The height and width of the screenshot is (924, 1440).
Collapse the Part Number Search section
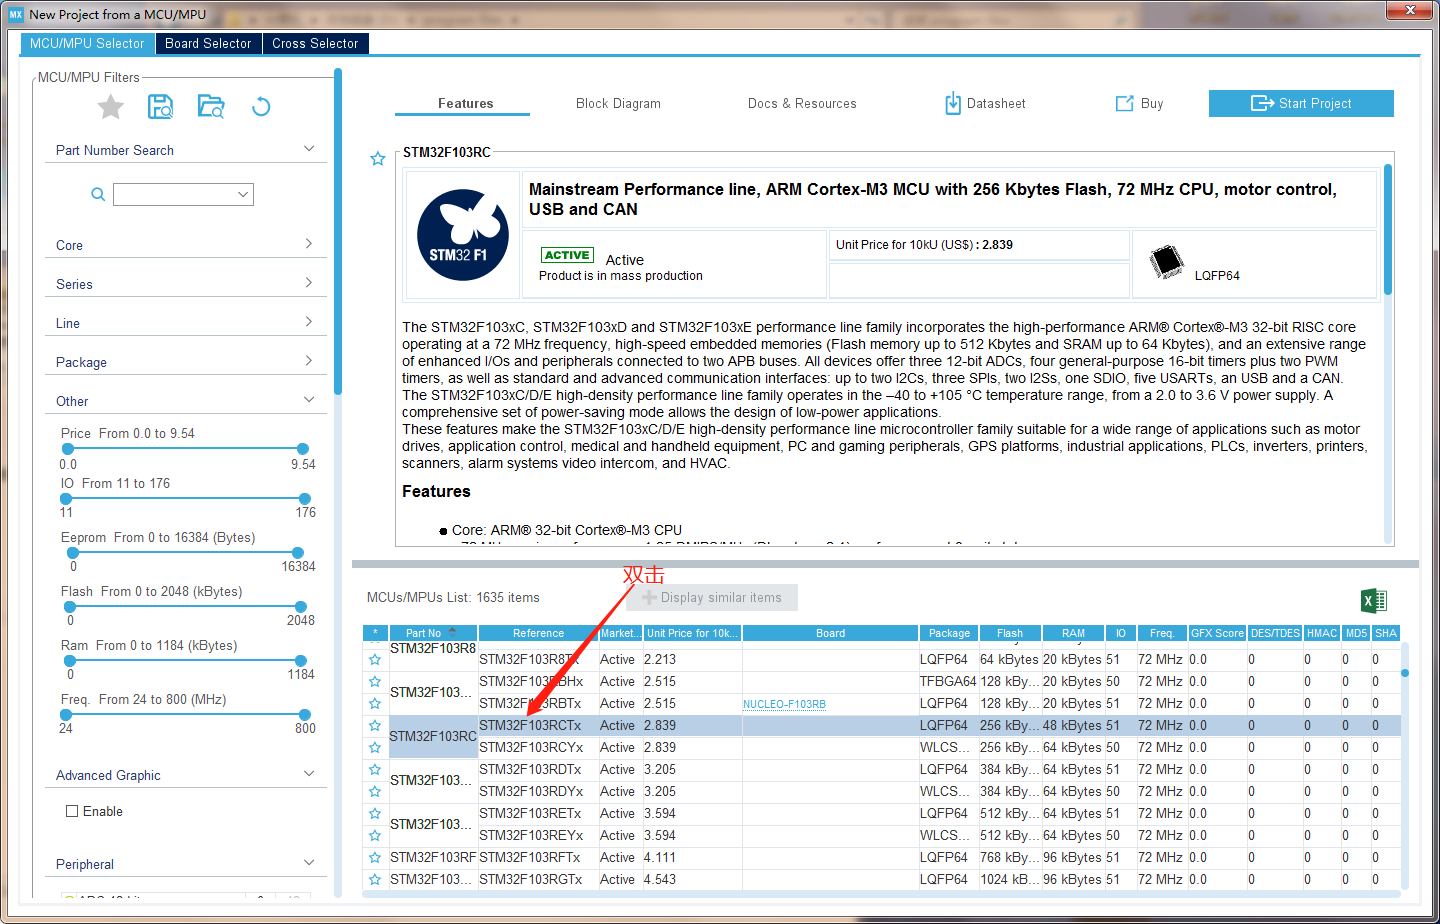pyautogui.click(x=309, y=149)
